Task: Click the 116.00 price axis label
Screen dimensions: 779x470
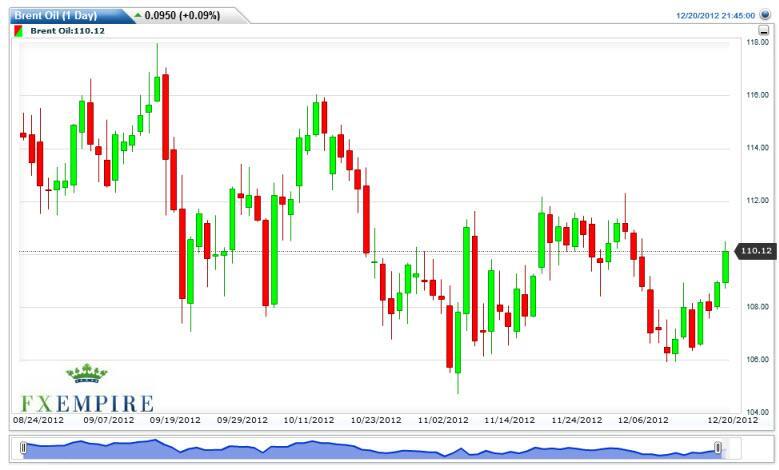Action: click(756, 95)
